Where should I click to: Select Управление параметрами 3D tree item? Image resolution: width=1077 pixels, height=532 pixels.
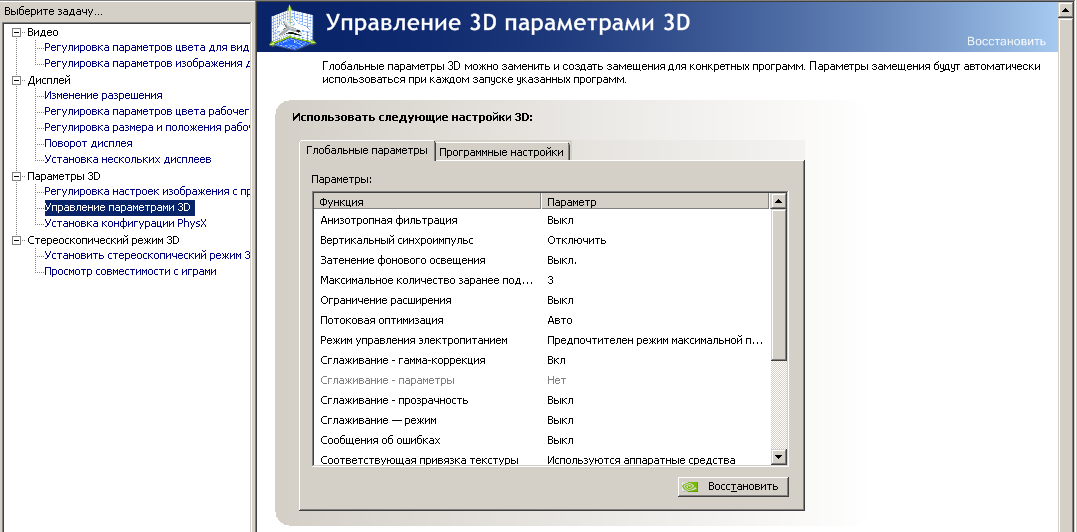(119, 207)
